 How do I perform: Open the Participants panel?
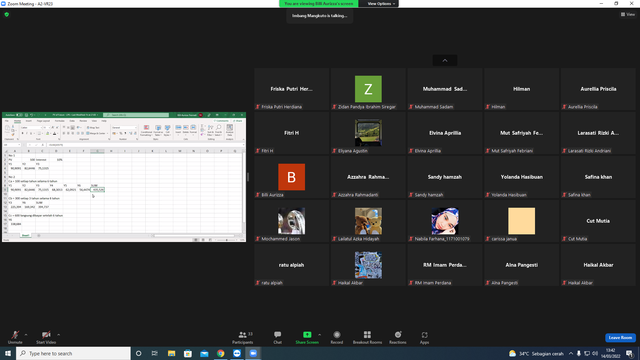pos(243,337)
